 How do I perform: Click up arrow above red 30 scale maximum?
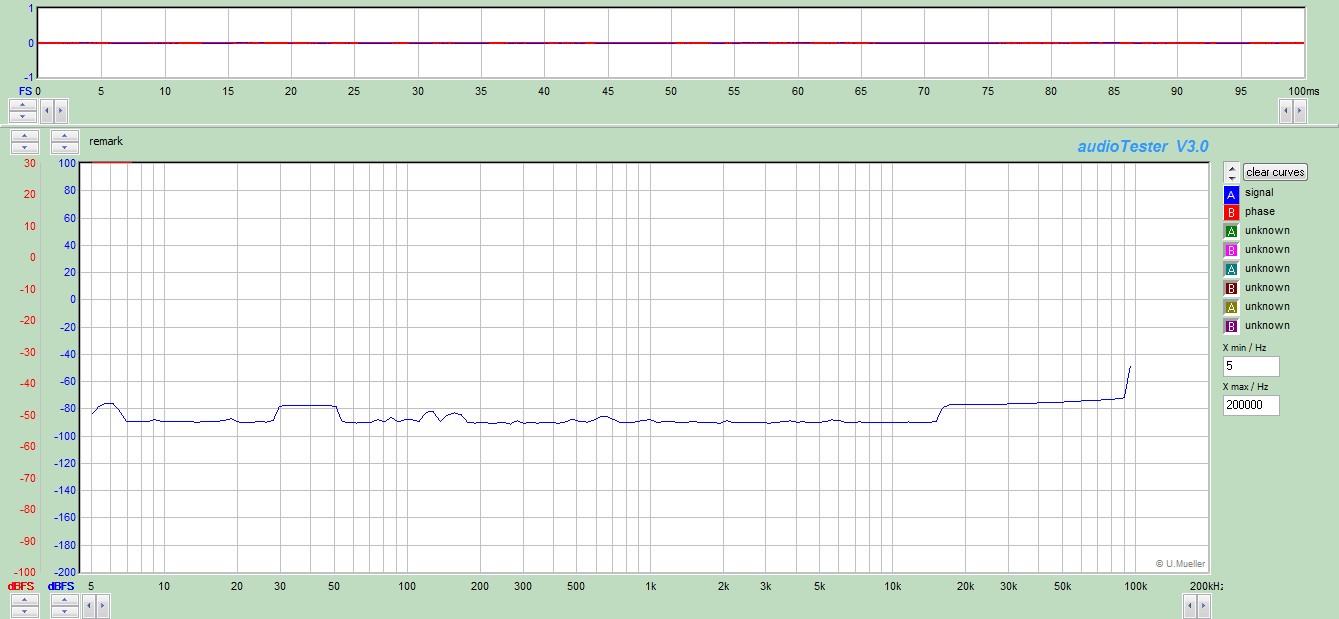(x=24, y=135)
